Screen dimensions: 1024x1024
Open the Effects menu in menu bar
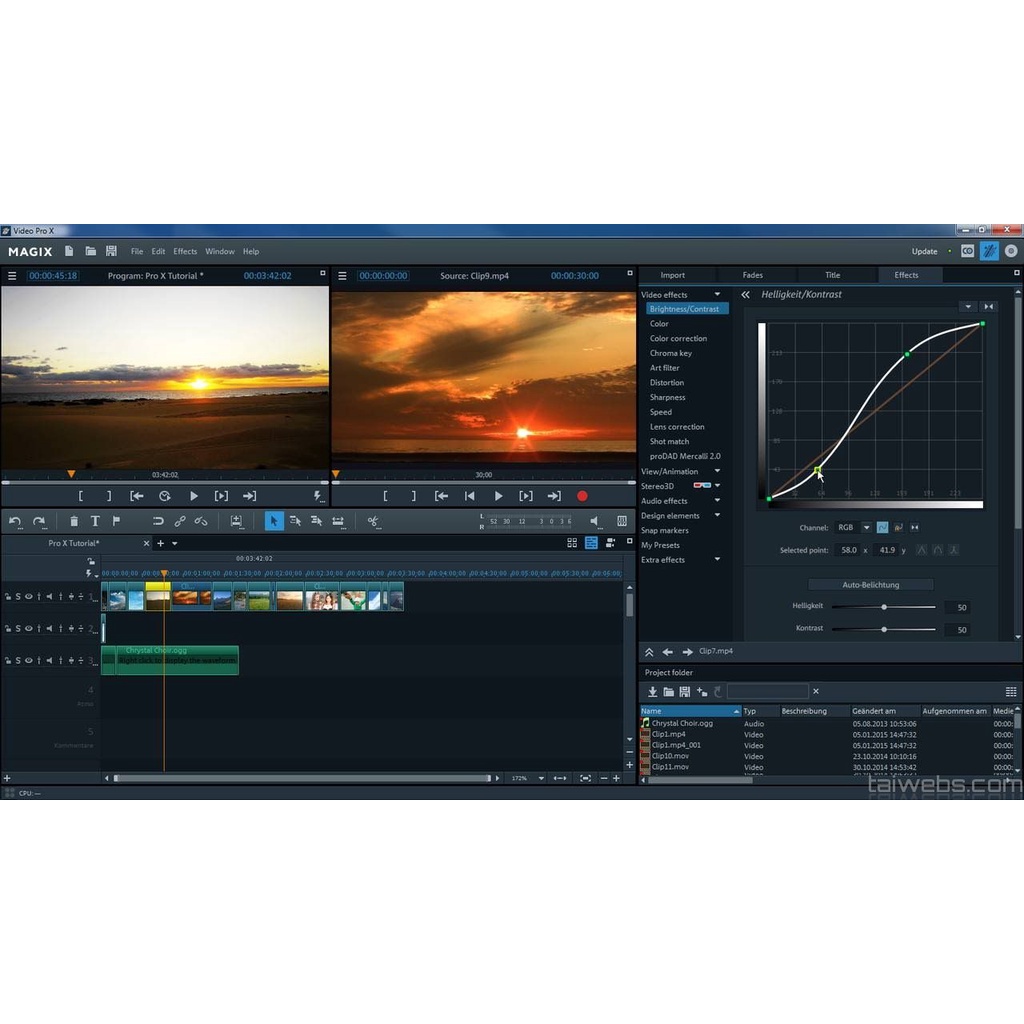tap(185, 252)
